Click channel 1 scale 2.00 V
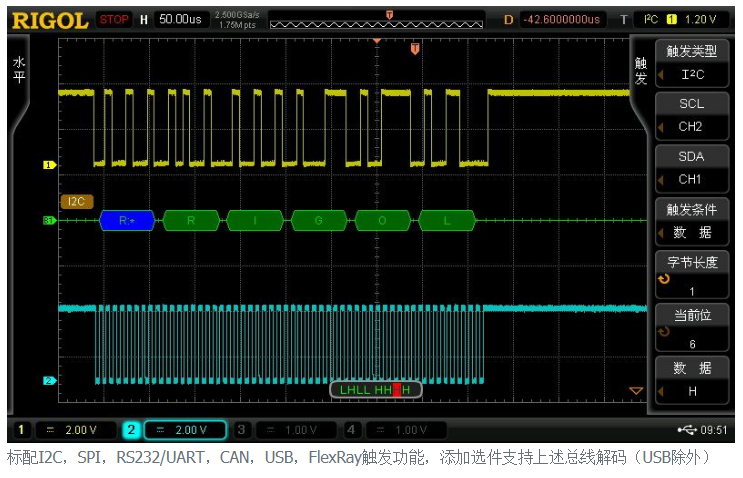Image resolution: width=743 pixels, height=478 pixels. coord(76,430)
